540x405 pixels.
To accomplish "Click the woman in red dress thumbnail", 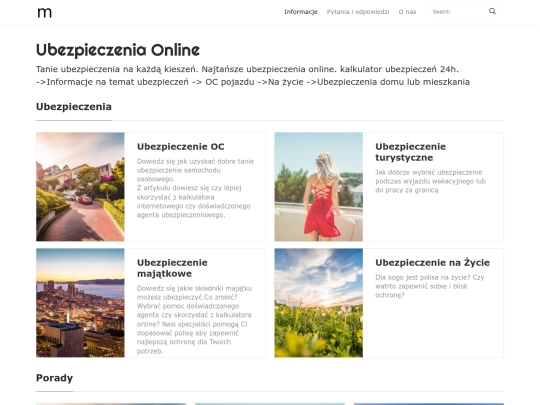I will (x=319, y=187).
